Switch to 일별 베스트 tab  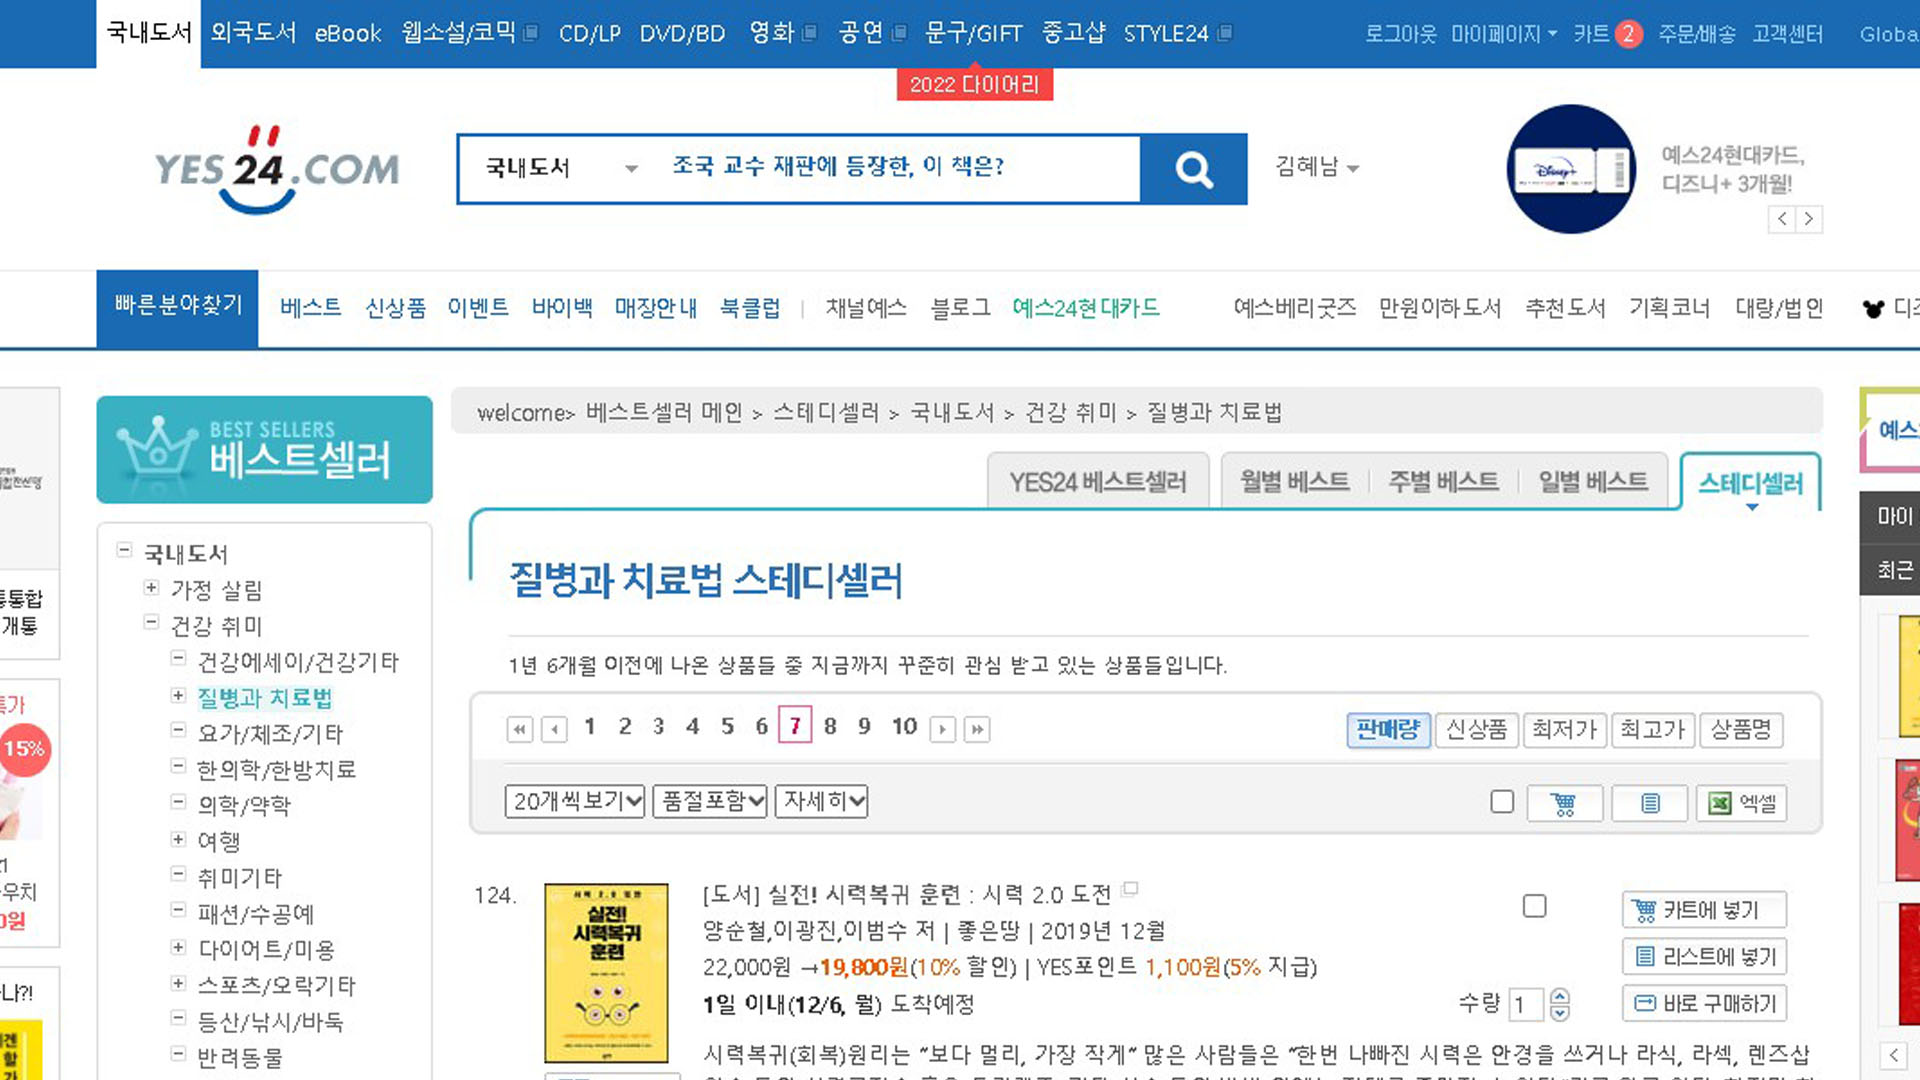click(1593, 482)
